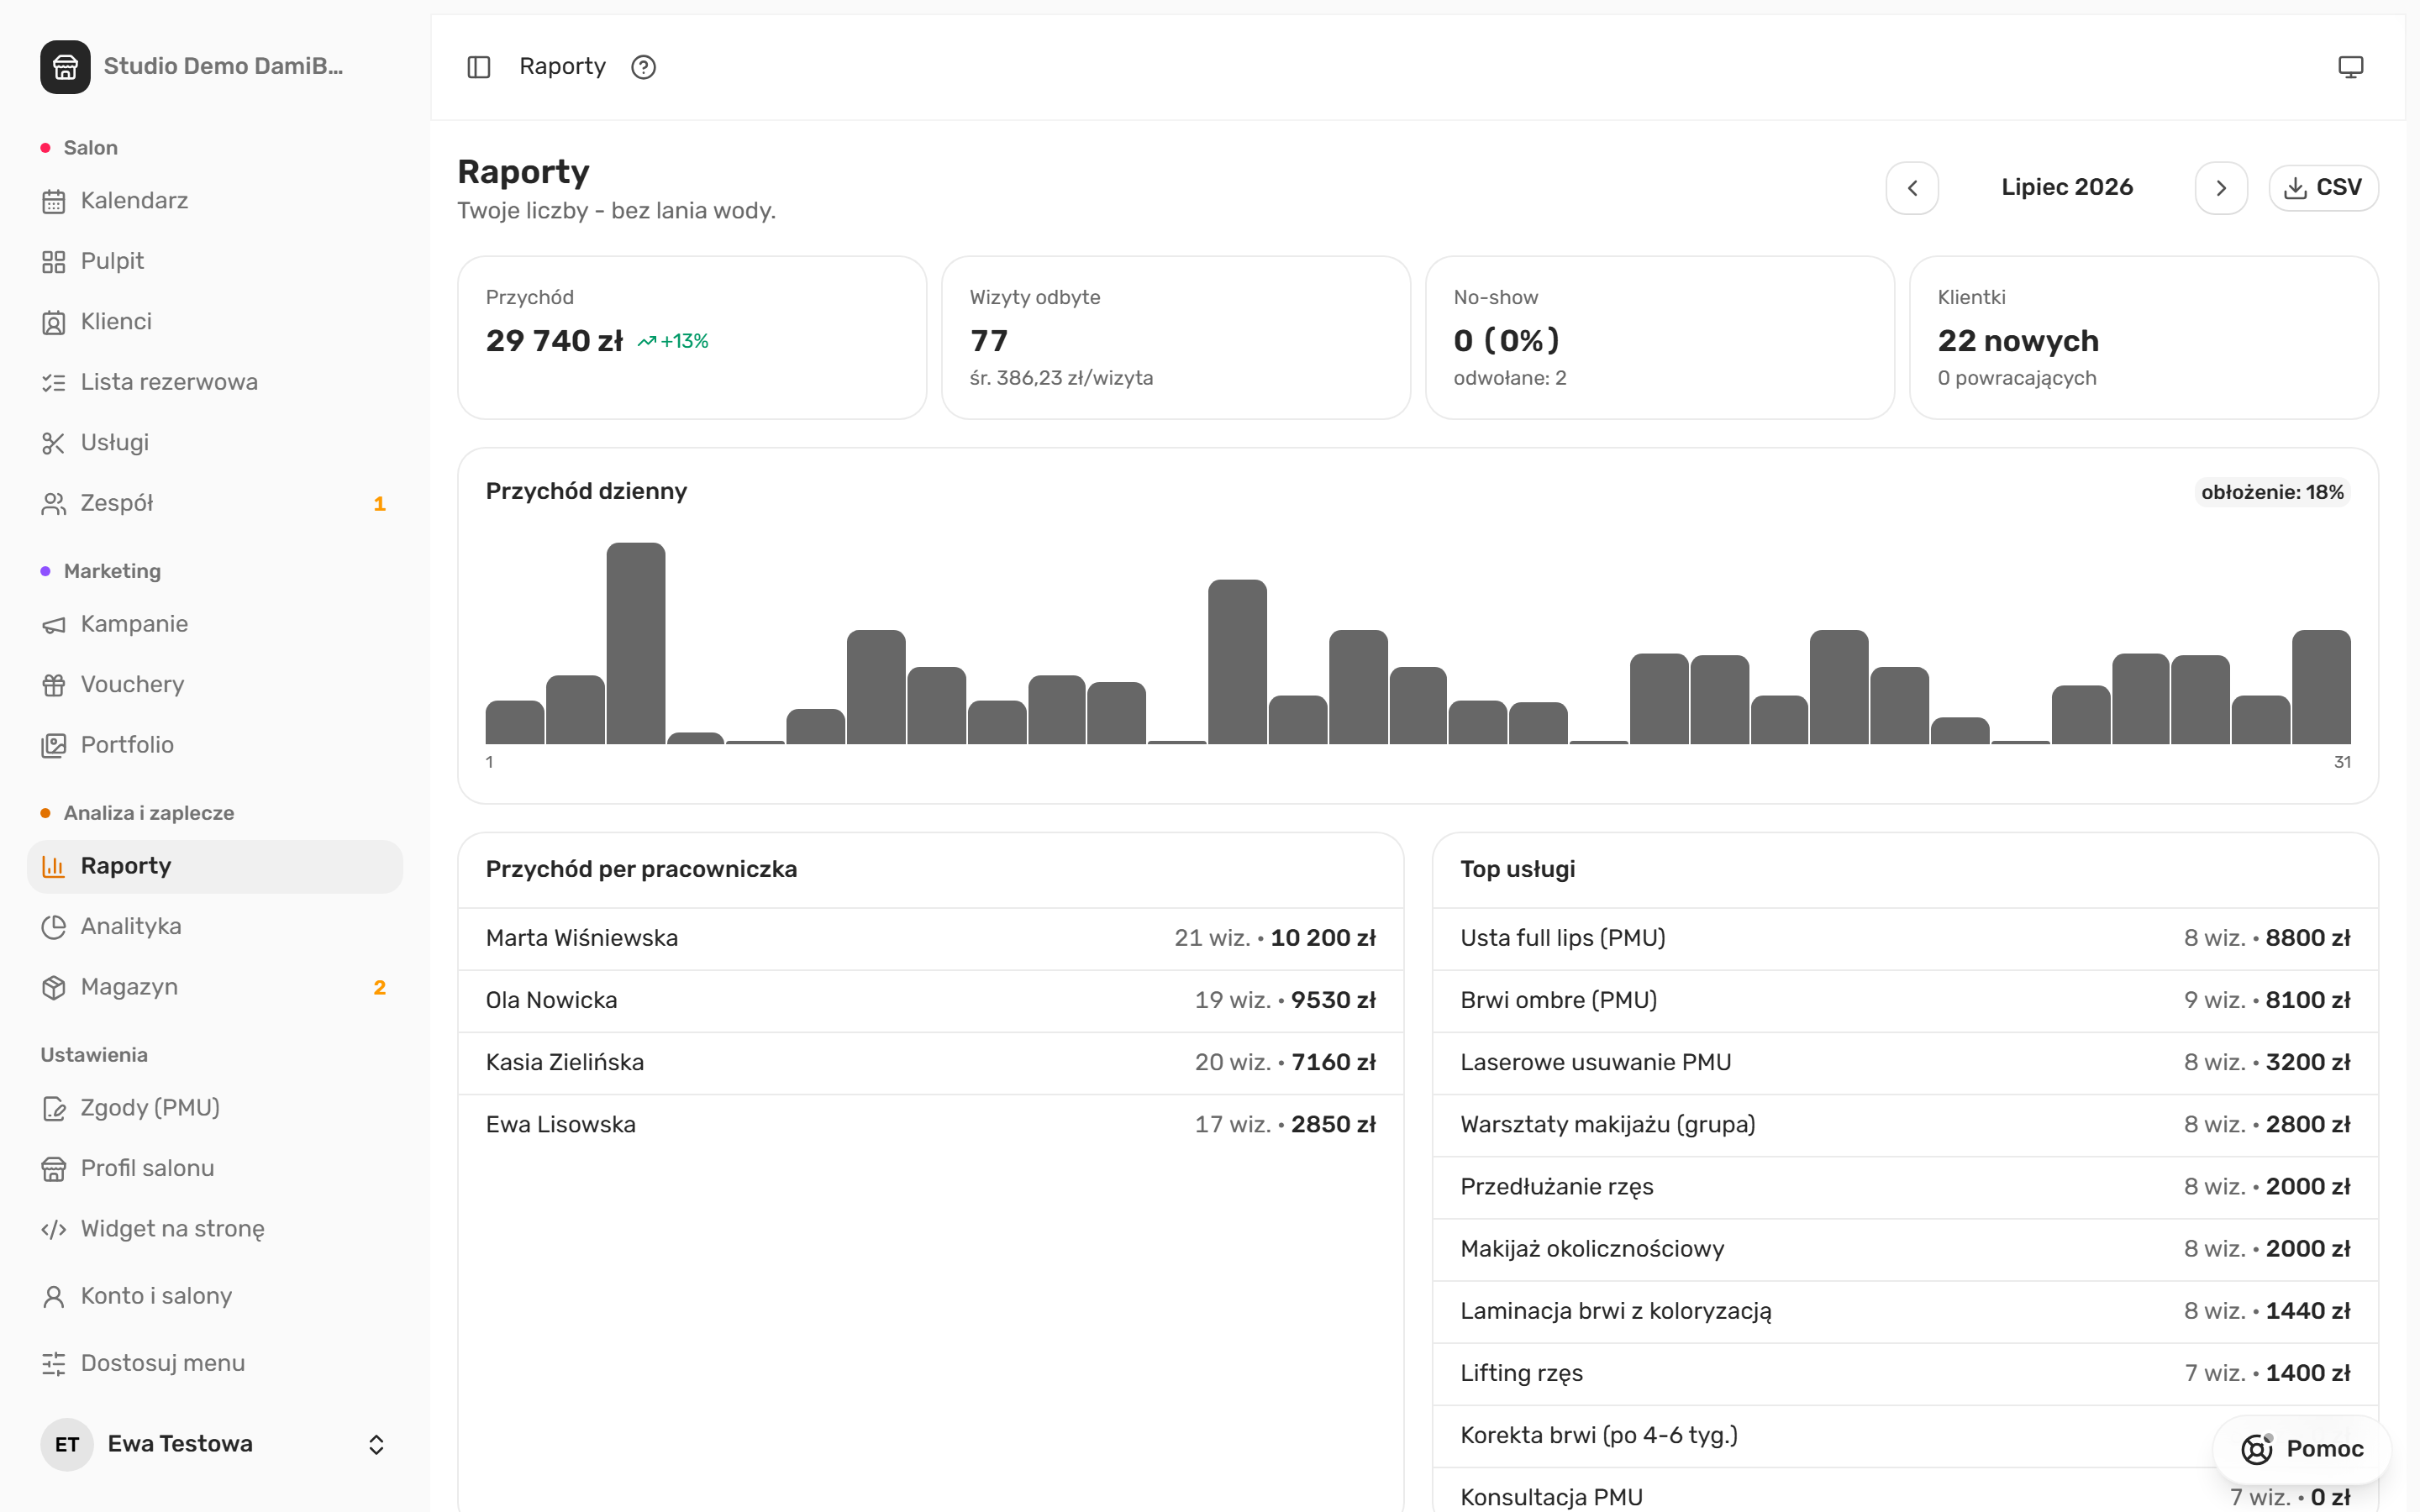Click the Studio Demo store logo icon

point(65,67)
